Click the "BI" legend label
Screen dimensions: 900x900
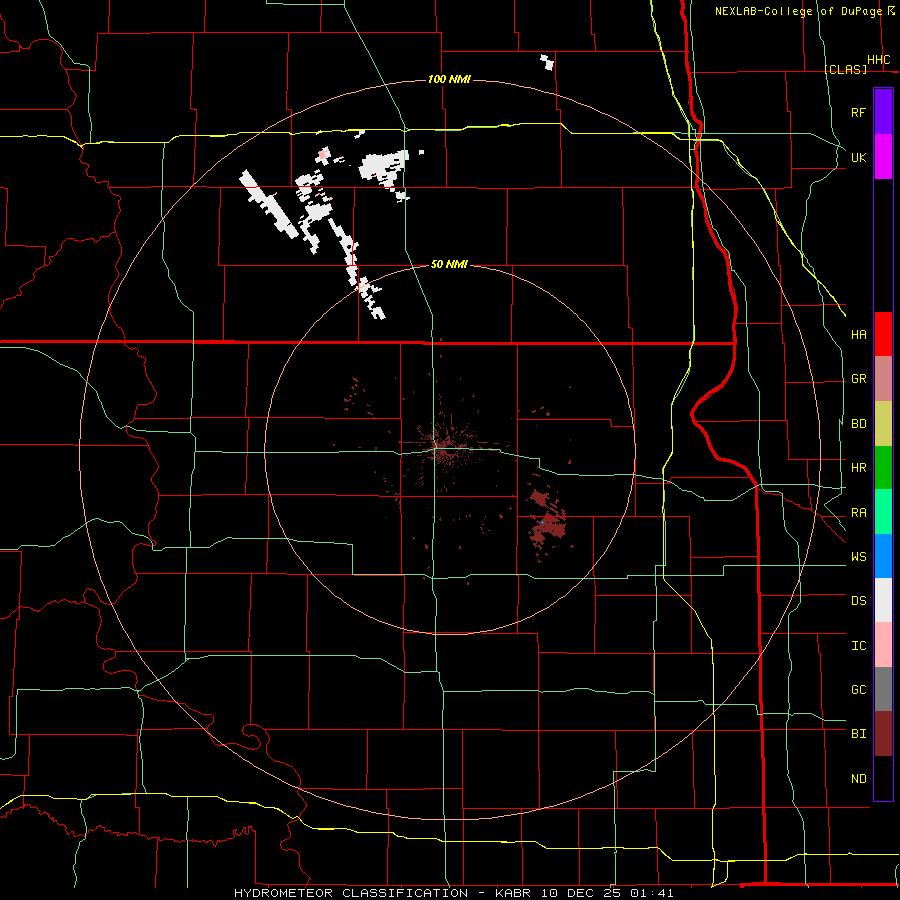pyautogui.click(x=858, y=734)
